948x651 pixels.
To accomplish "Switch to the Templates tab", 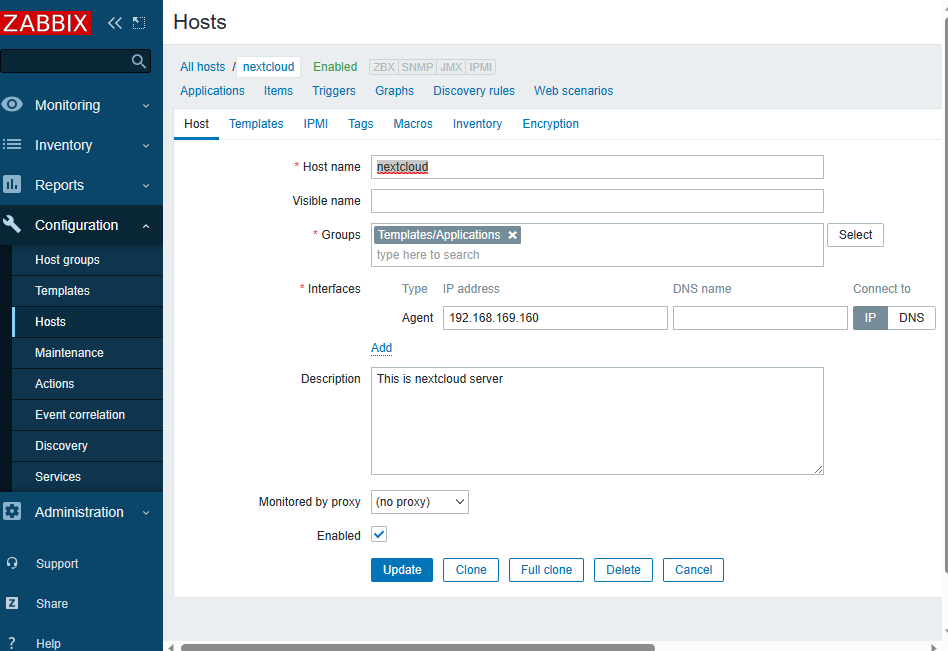I will click(256, 124).
